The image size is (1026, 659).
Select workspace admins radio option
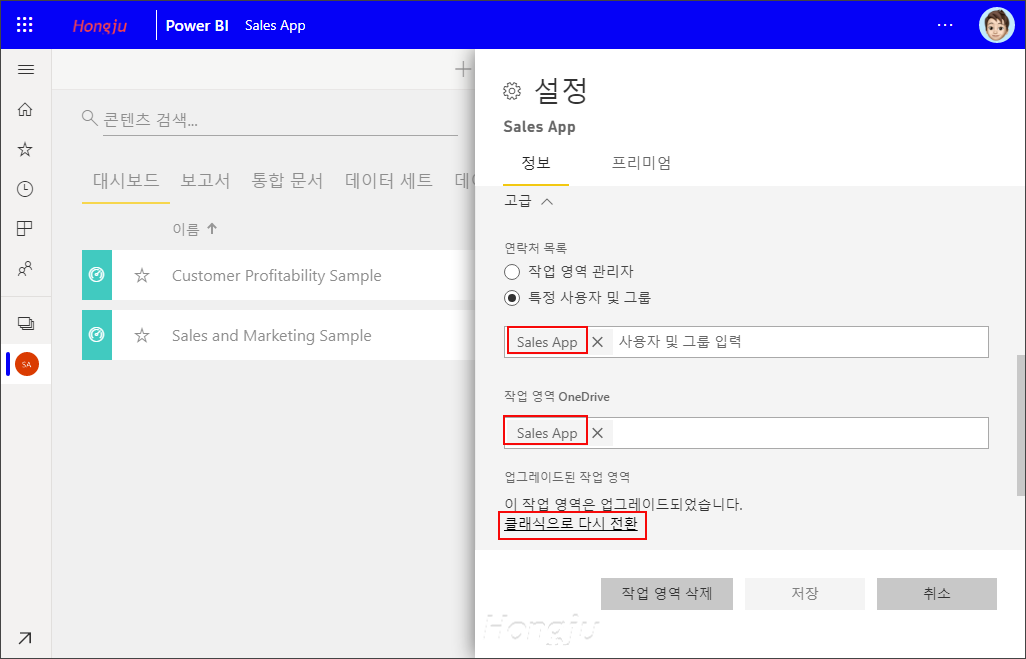coord(512,272)
